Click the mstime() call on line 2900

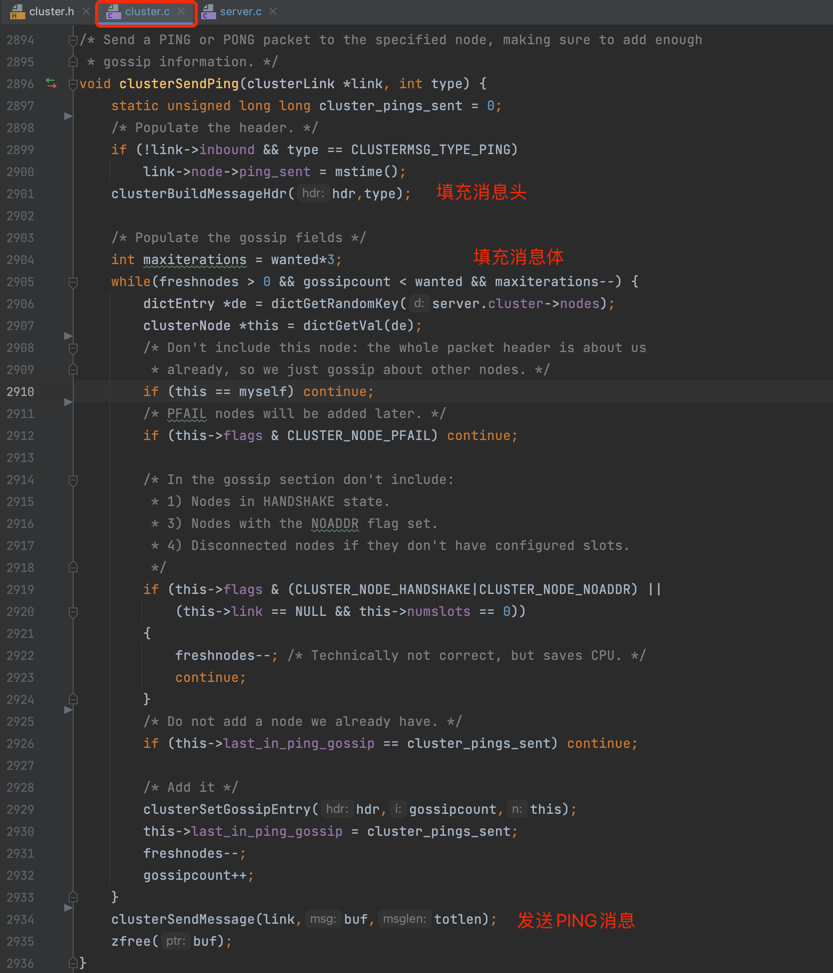(366, 171)
